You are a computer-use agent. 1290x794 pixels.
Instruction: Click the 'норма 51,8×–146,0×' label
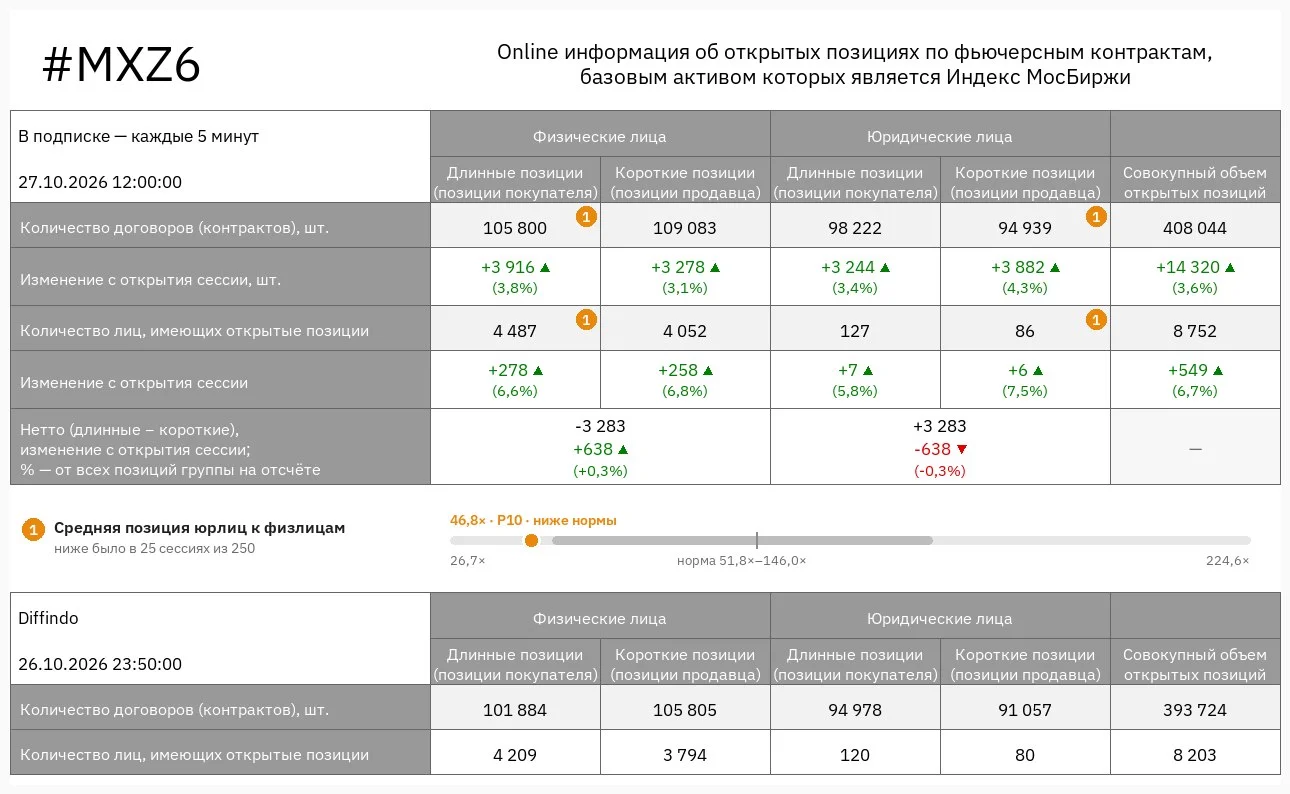point(741,561)
